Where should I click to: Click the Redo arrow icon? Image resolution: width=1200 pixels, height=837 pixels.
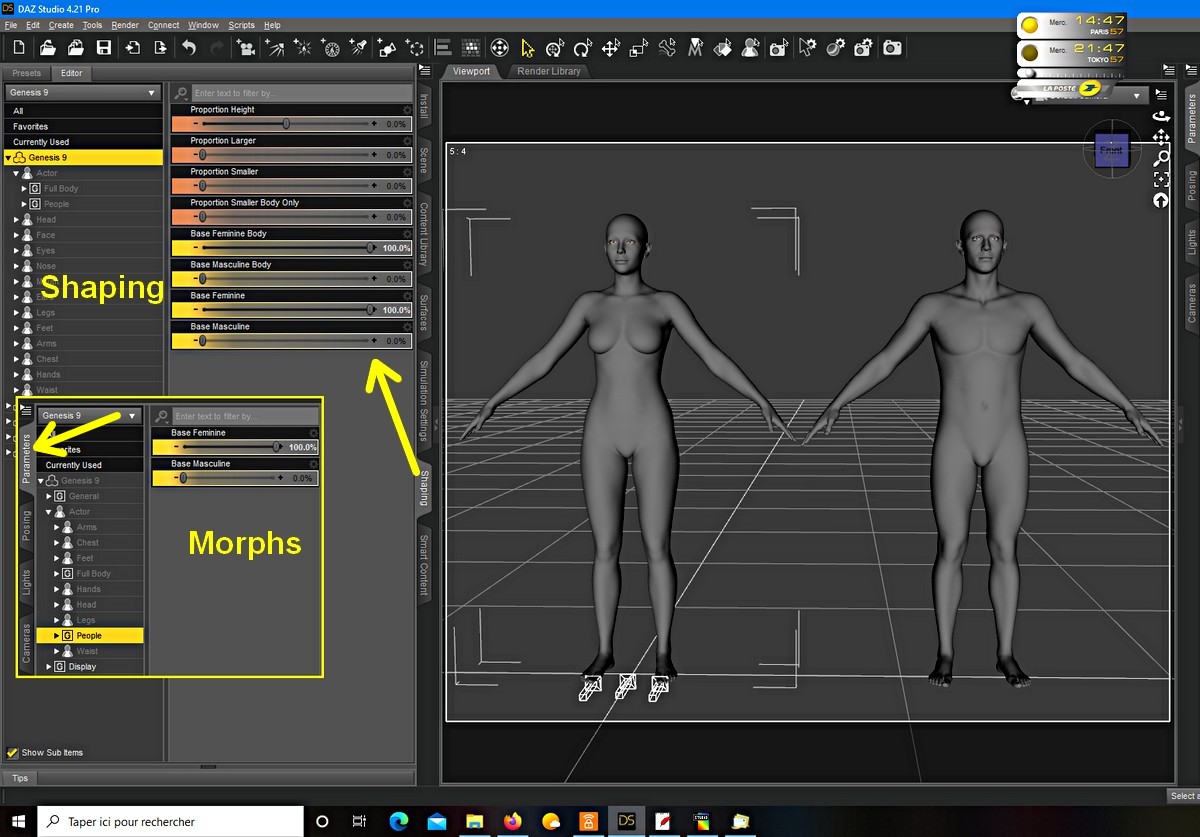[217, 47]
